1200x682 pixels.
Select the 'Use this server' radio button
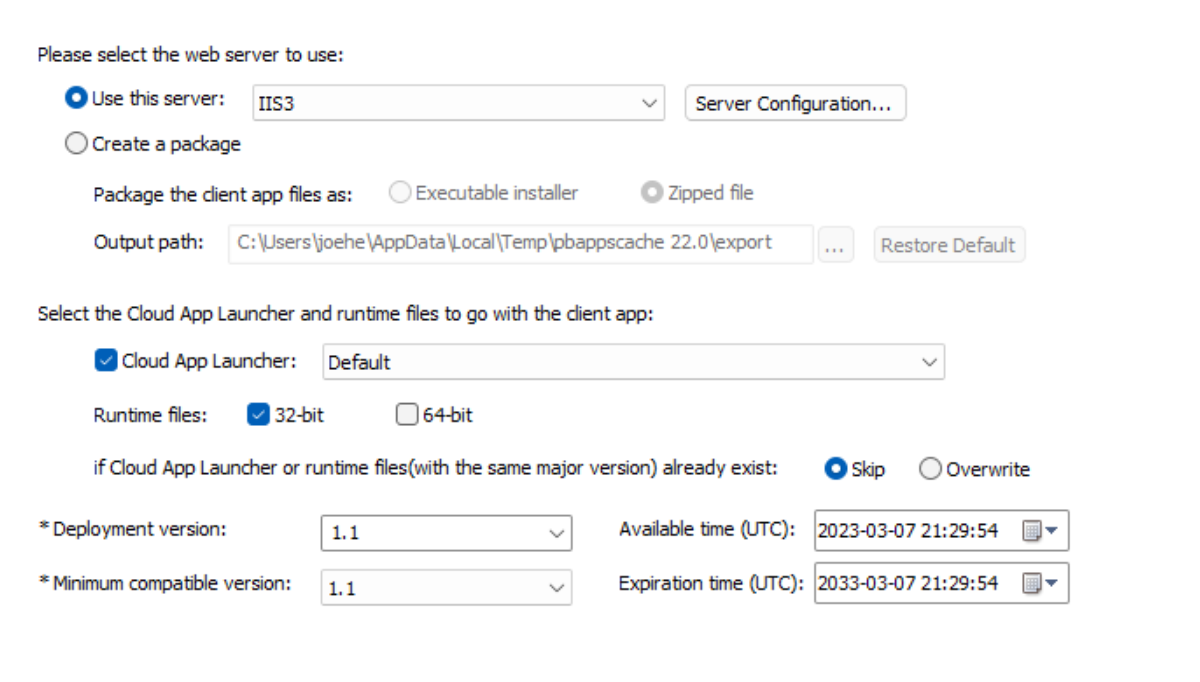[x=76, y=99]
